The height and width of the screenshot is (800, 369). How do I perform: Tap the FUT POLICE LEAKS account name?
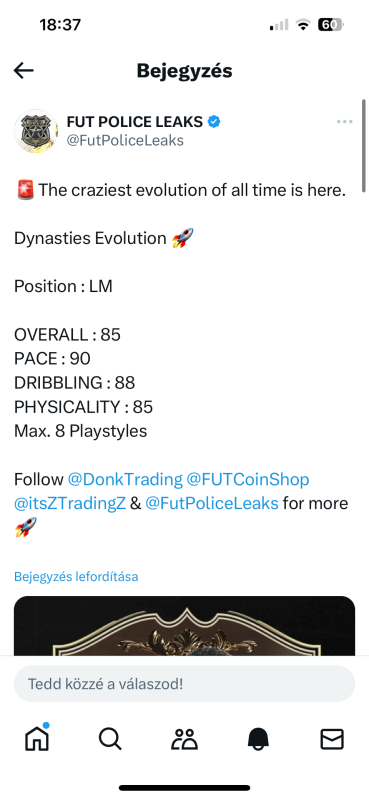(x=135, y=122)
